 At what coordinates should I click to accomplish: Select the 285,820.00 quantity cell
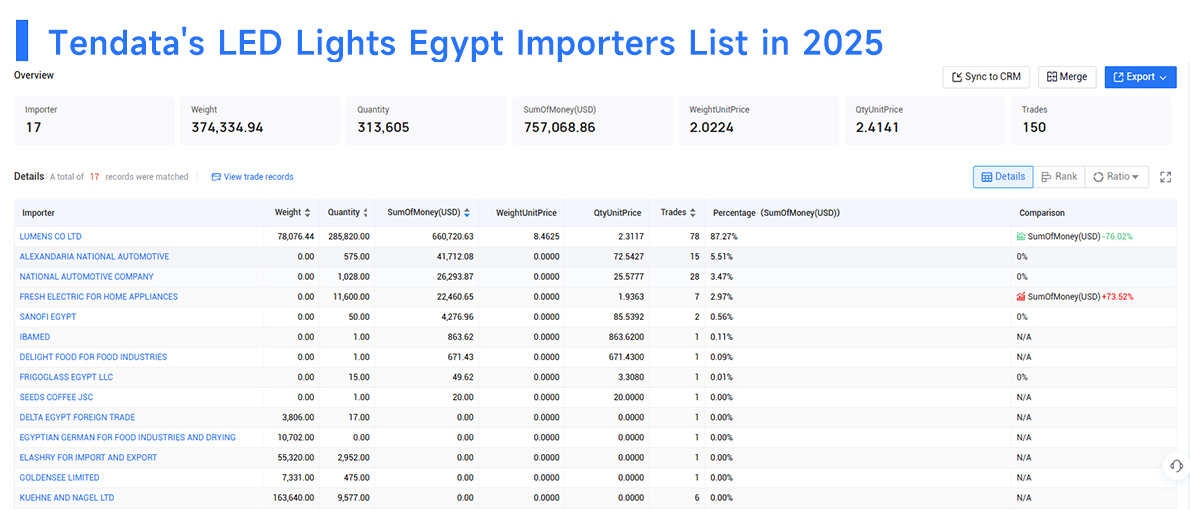(348, 237)
